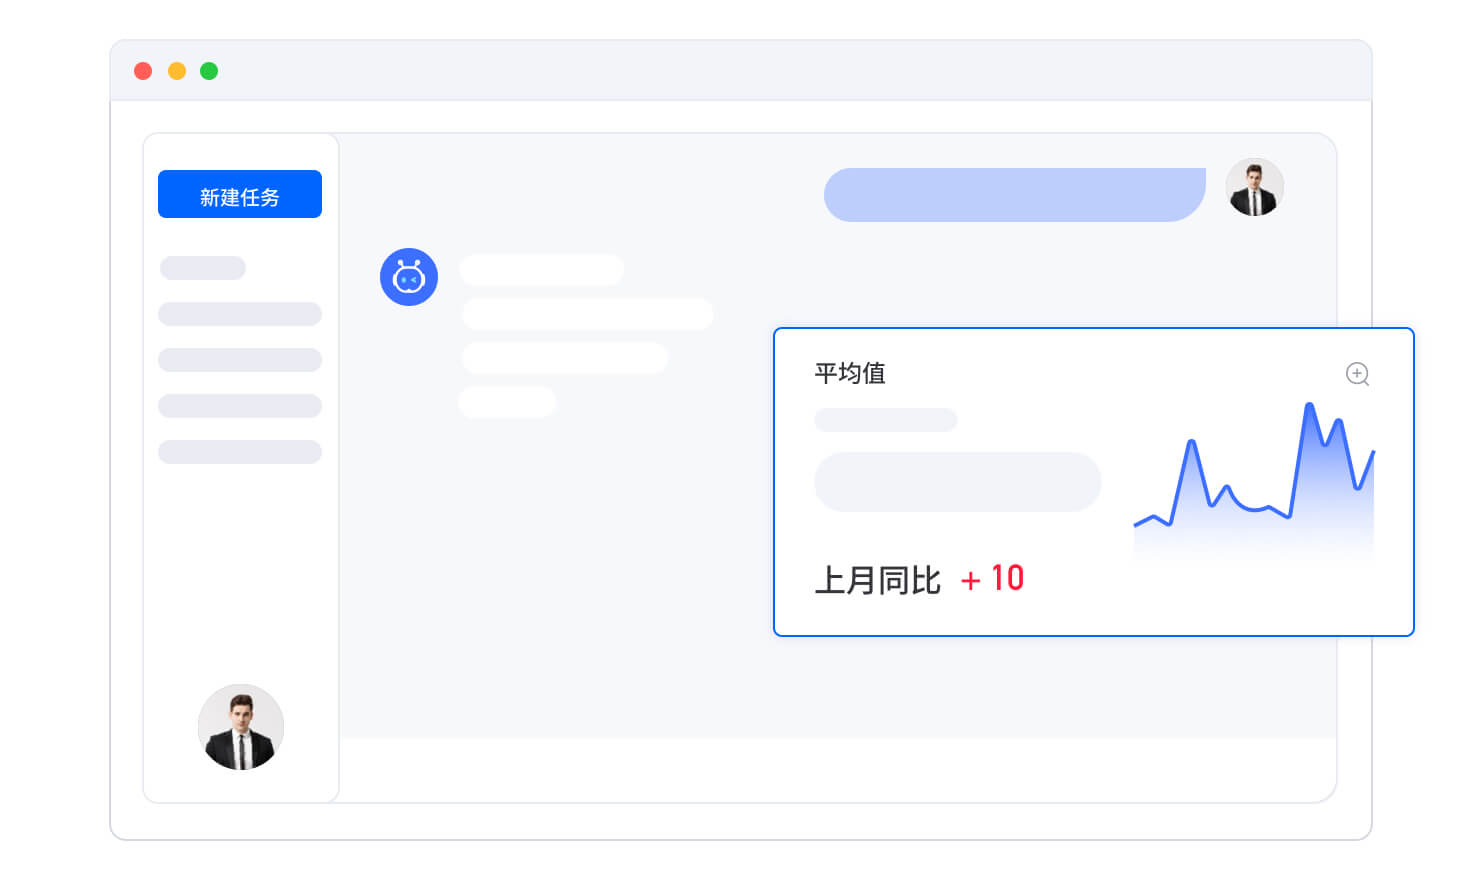Image resolution: width=1480 pixels, height=880 pixels.
Task: Click the blue robot assistant avatar
Action: click(409, 277)
